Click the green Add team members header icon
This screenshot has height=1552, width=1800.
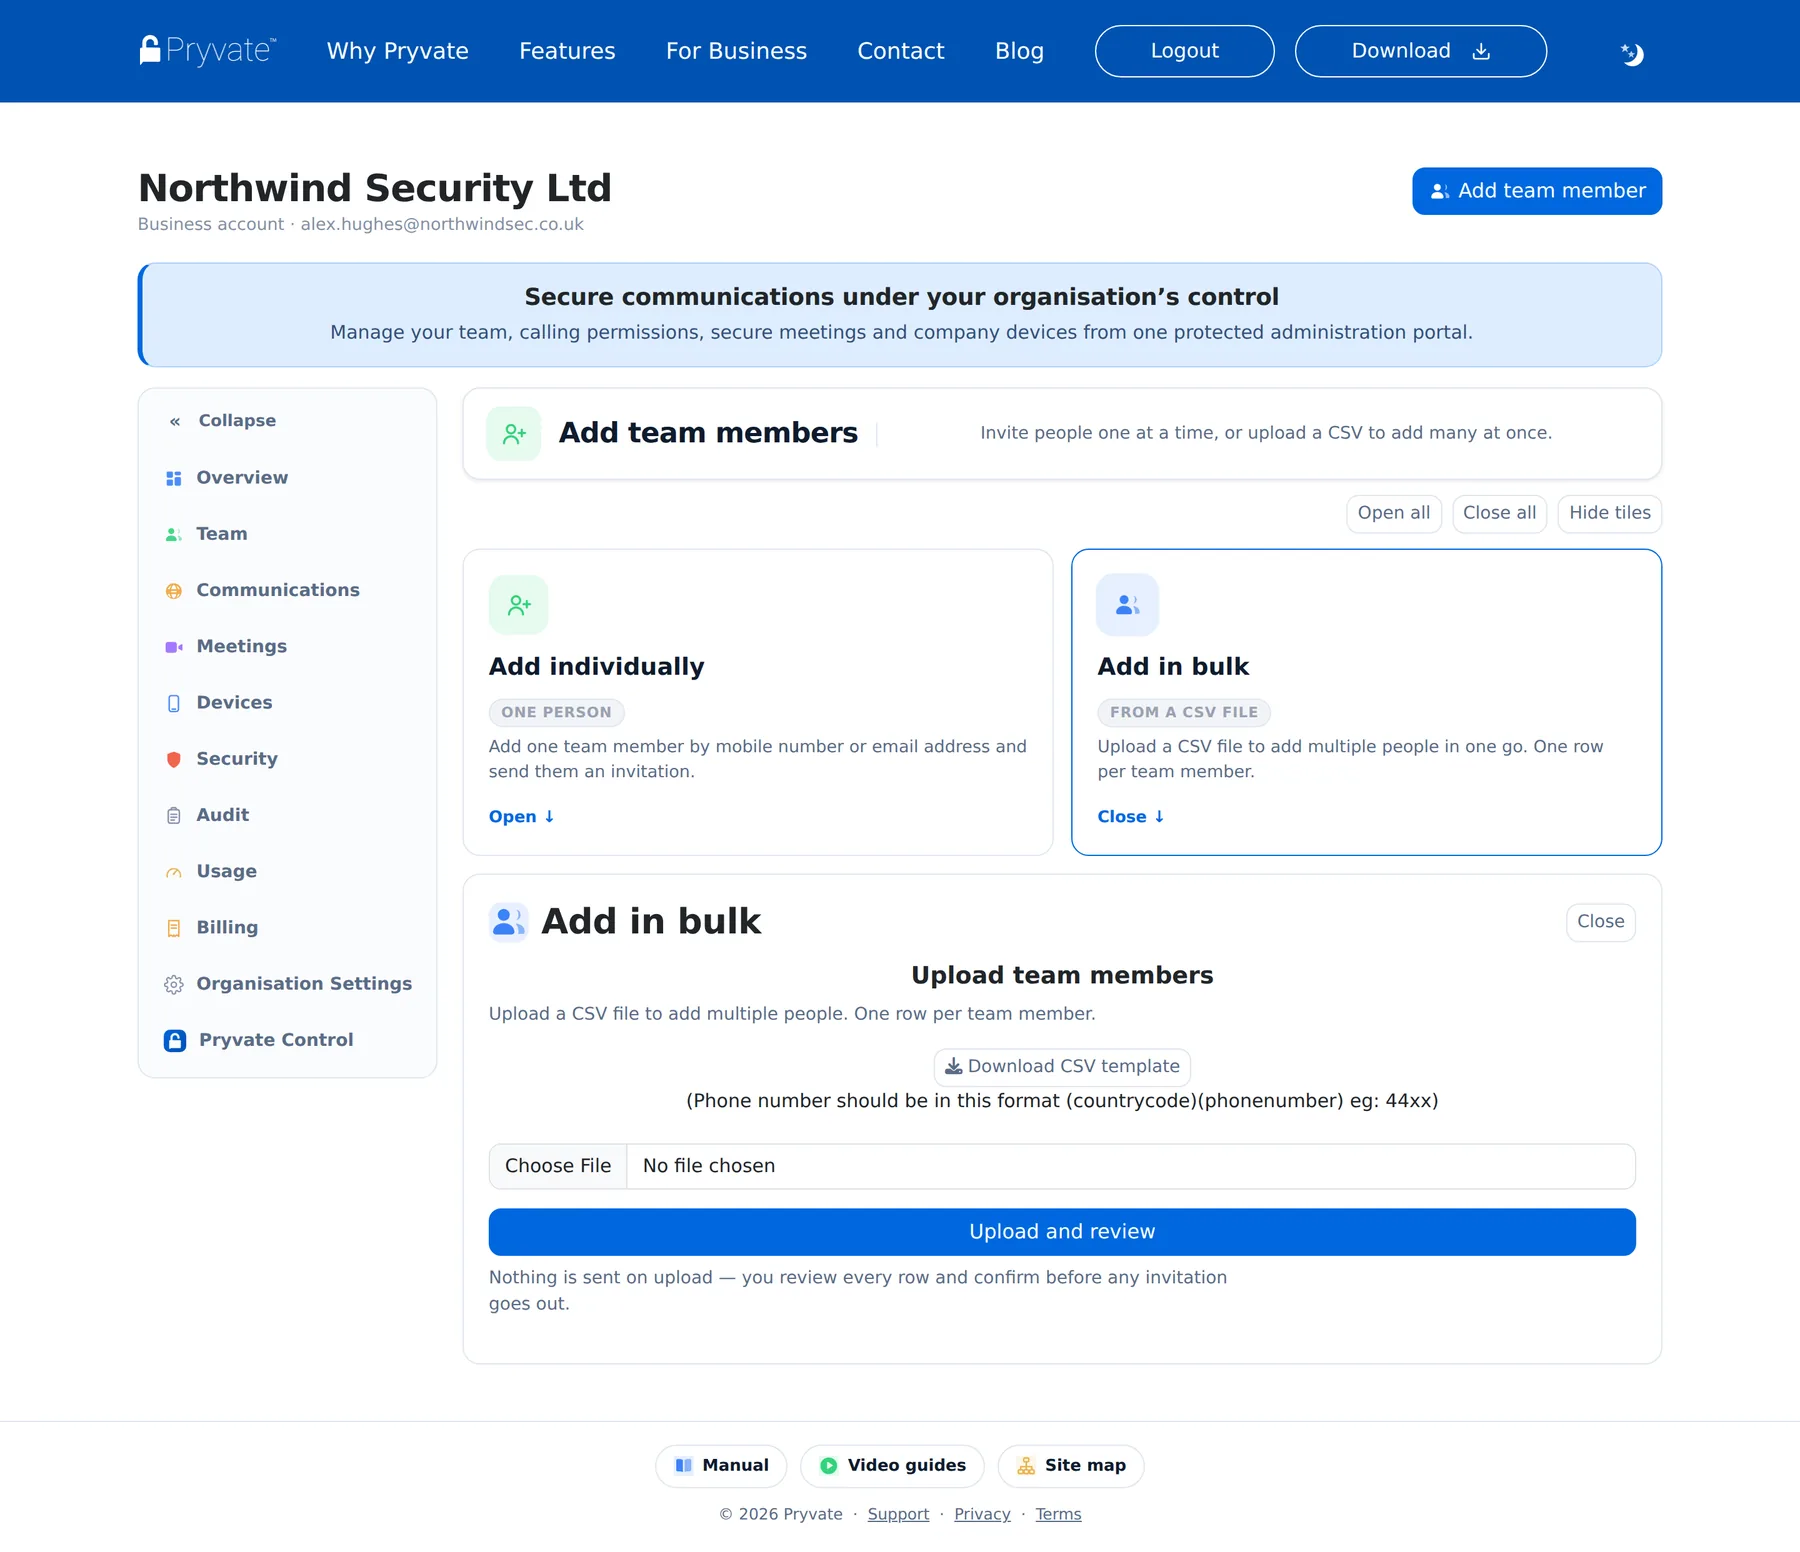tap(514, 433)
